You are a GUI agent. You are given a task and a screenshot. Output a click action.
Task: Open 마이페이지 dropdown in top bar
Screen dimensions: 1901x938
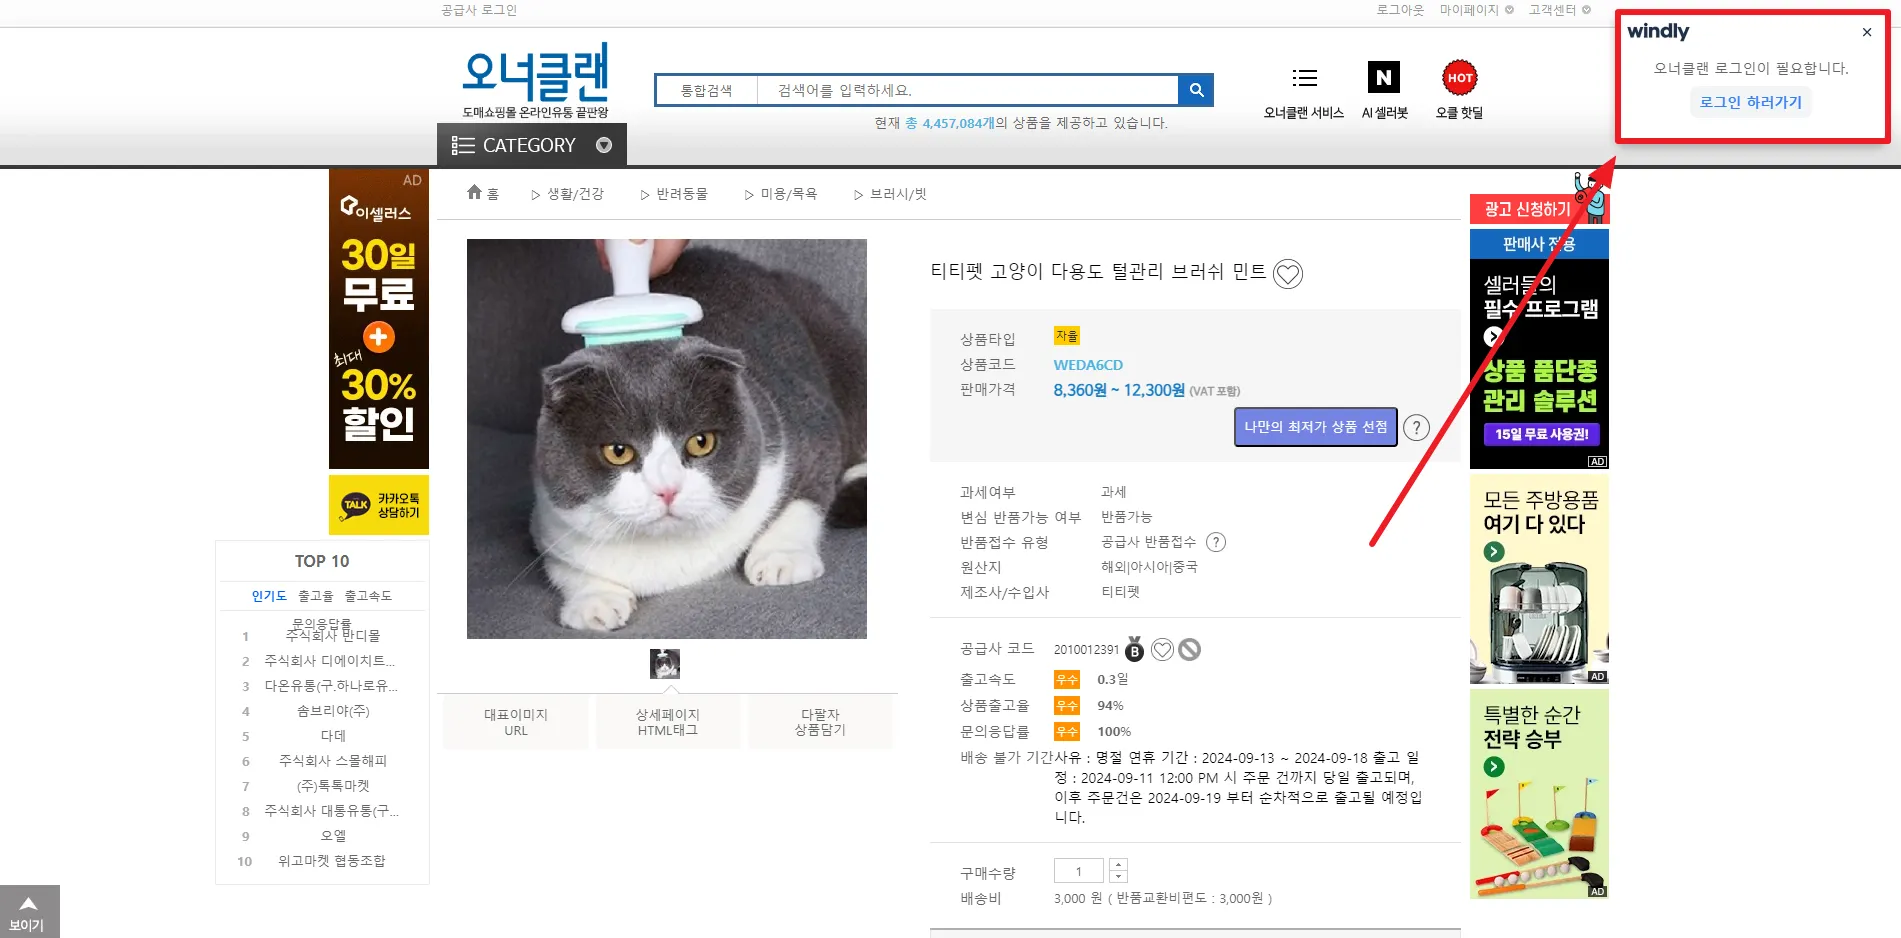pos(1476,10)
